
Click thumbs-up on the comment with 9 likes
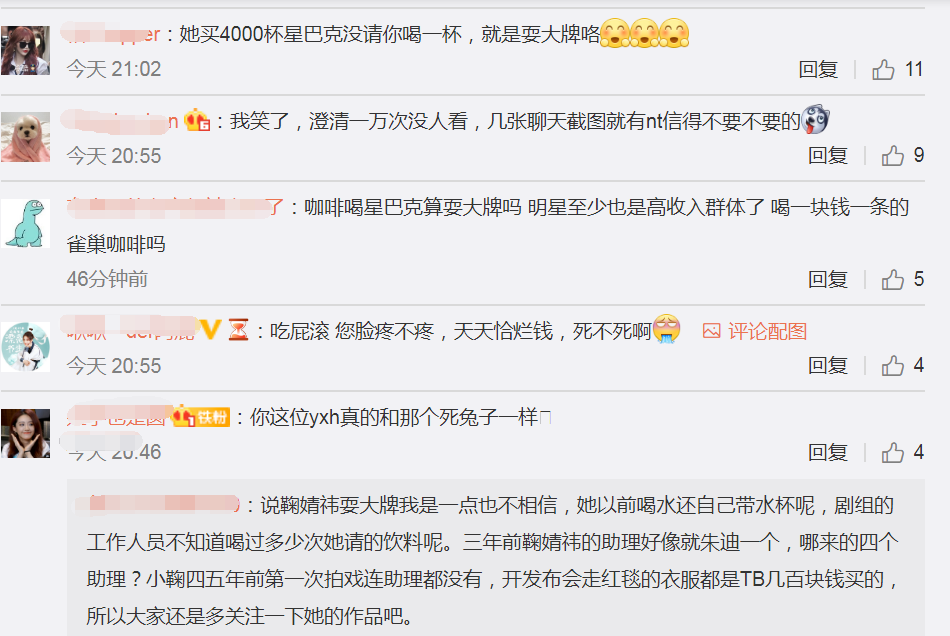892,156
